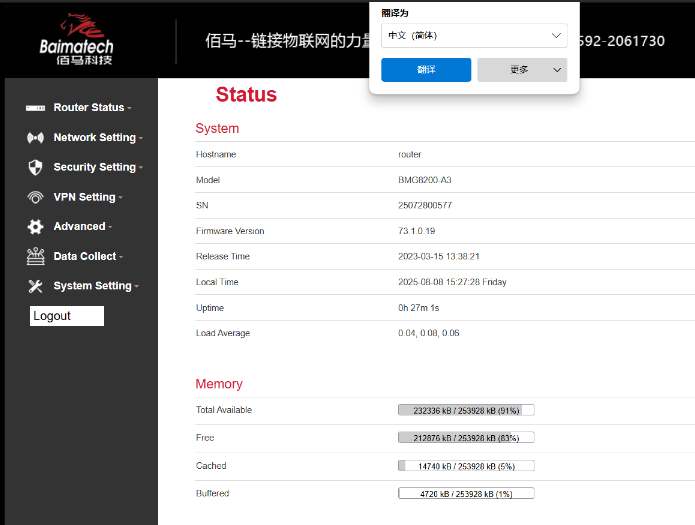Click the Logout button
This screenshot has height=525, width=695.
tap(67, 316)
